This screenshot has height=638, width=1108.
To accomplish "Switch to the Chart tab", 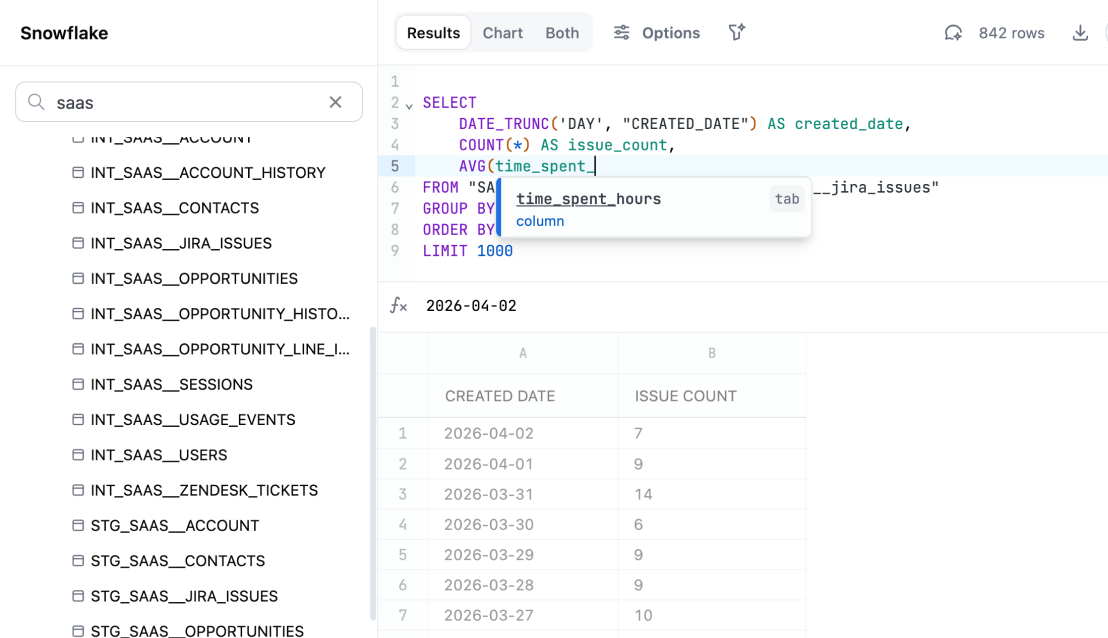I will pos(503,32).
